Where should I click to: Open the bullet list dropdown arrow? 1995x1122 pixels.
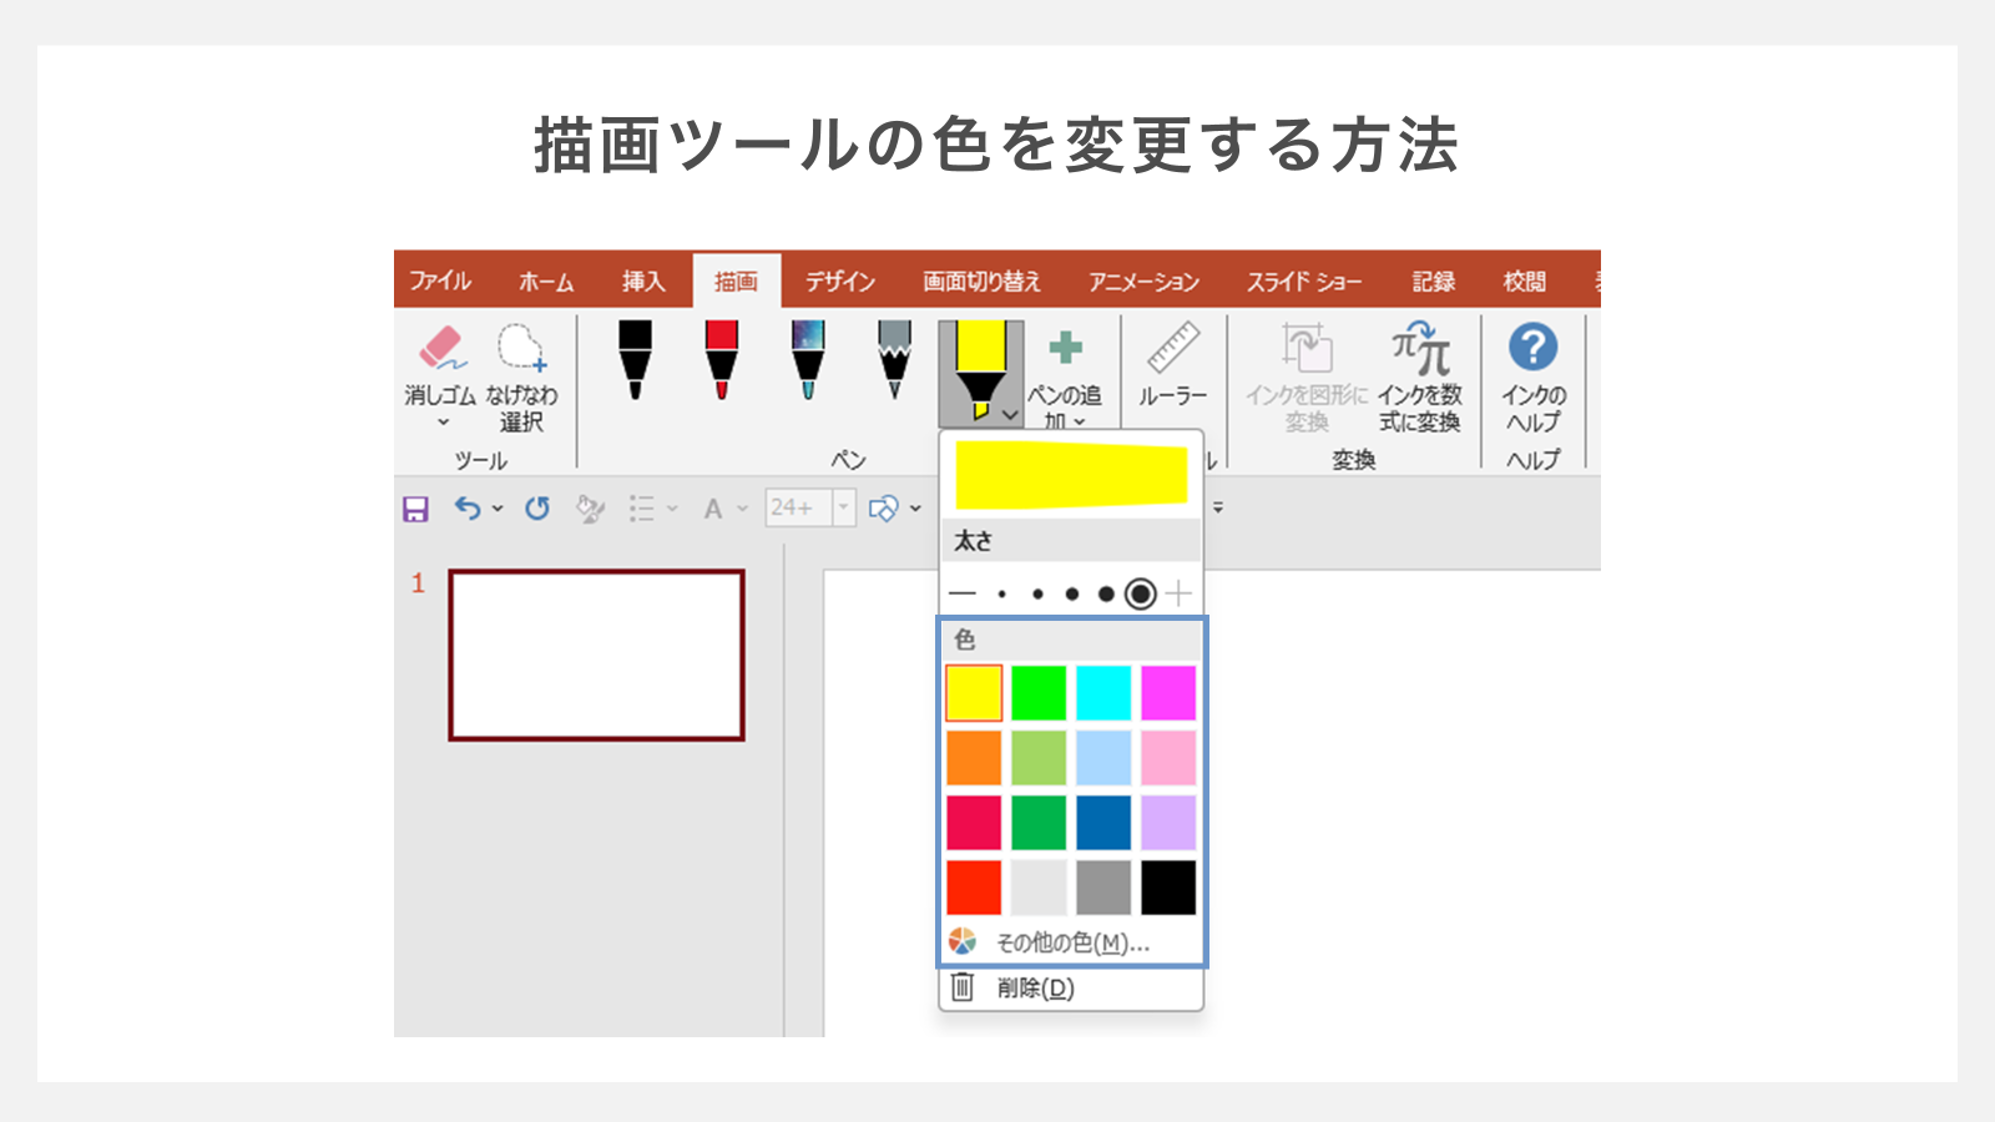pyautogui.click(x=672, y=509)
